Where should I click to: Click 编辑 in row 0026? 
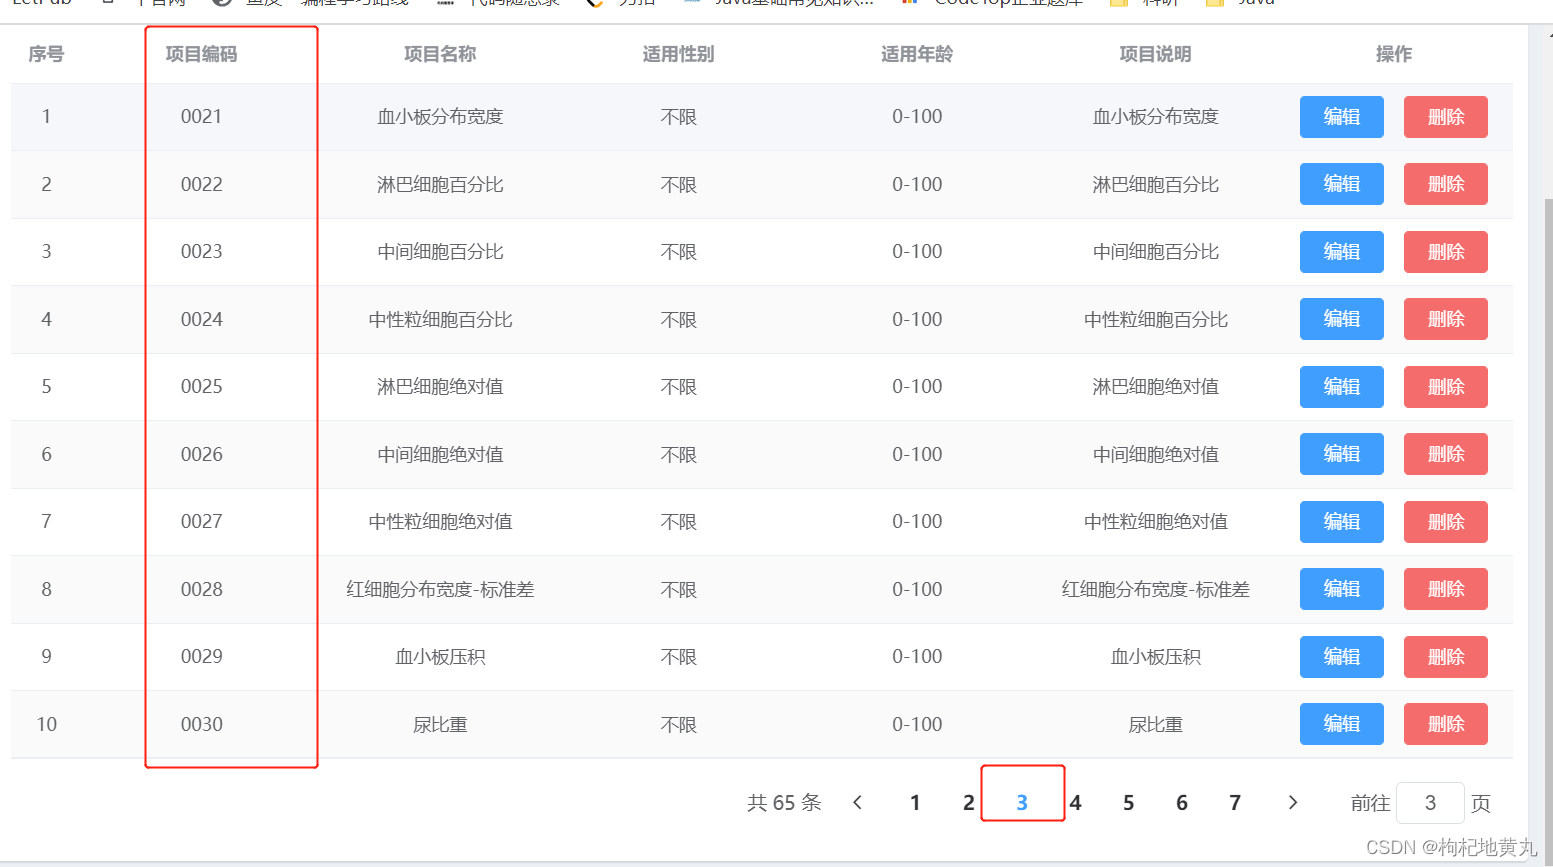pos(1341,454)
